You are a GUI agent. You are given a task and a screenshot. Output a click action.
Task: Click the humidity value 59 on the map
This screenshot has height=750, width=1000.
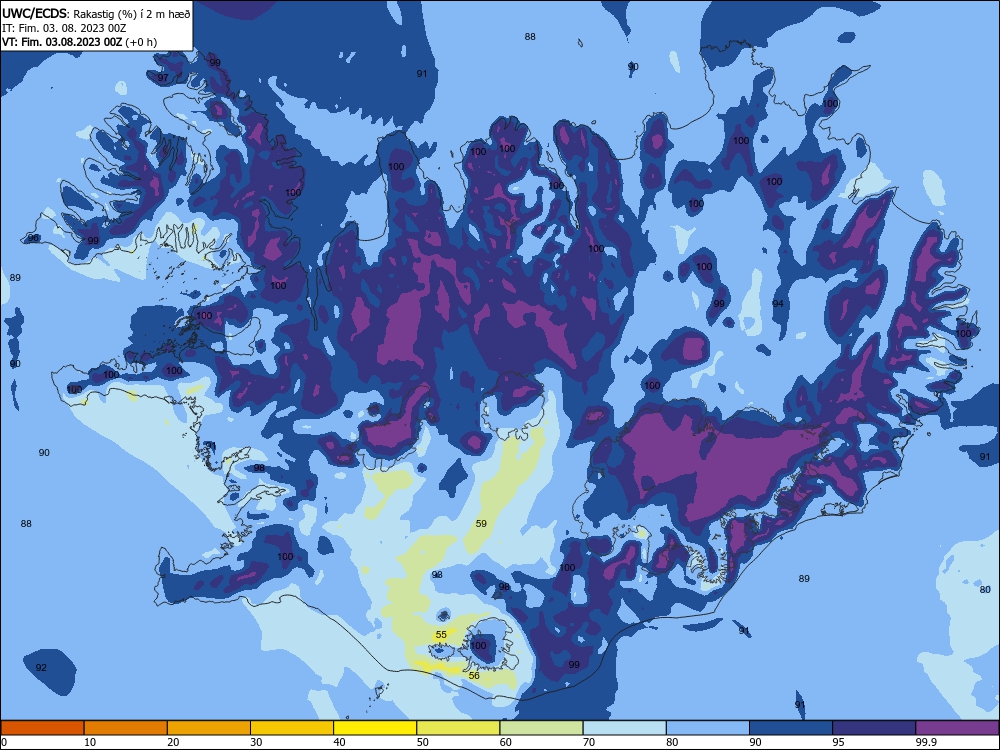[482, 524]
